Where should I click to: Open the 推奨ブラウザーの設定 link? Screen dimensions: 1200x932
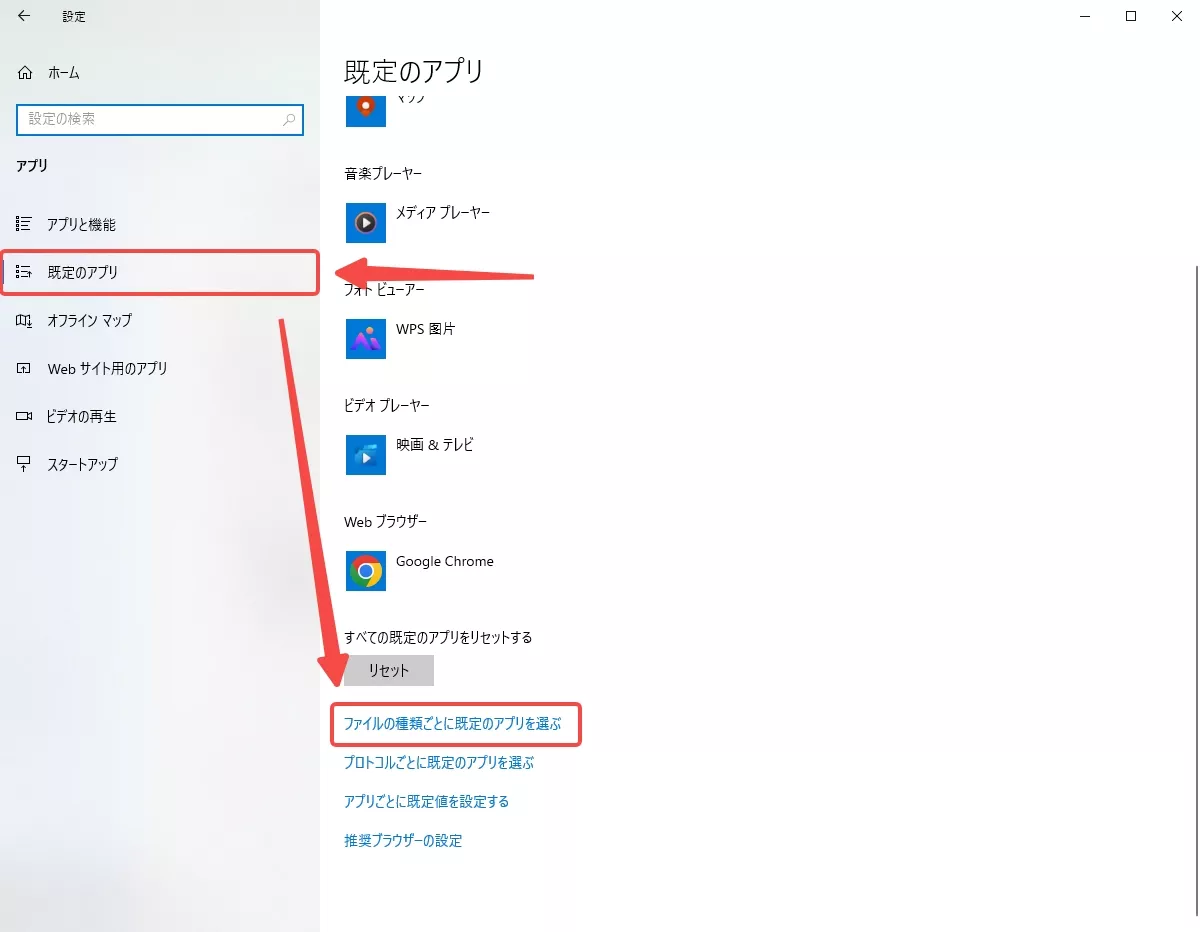point(404,840)
